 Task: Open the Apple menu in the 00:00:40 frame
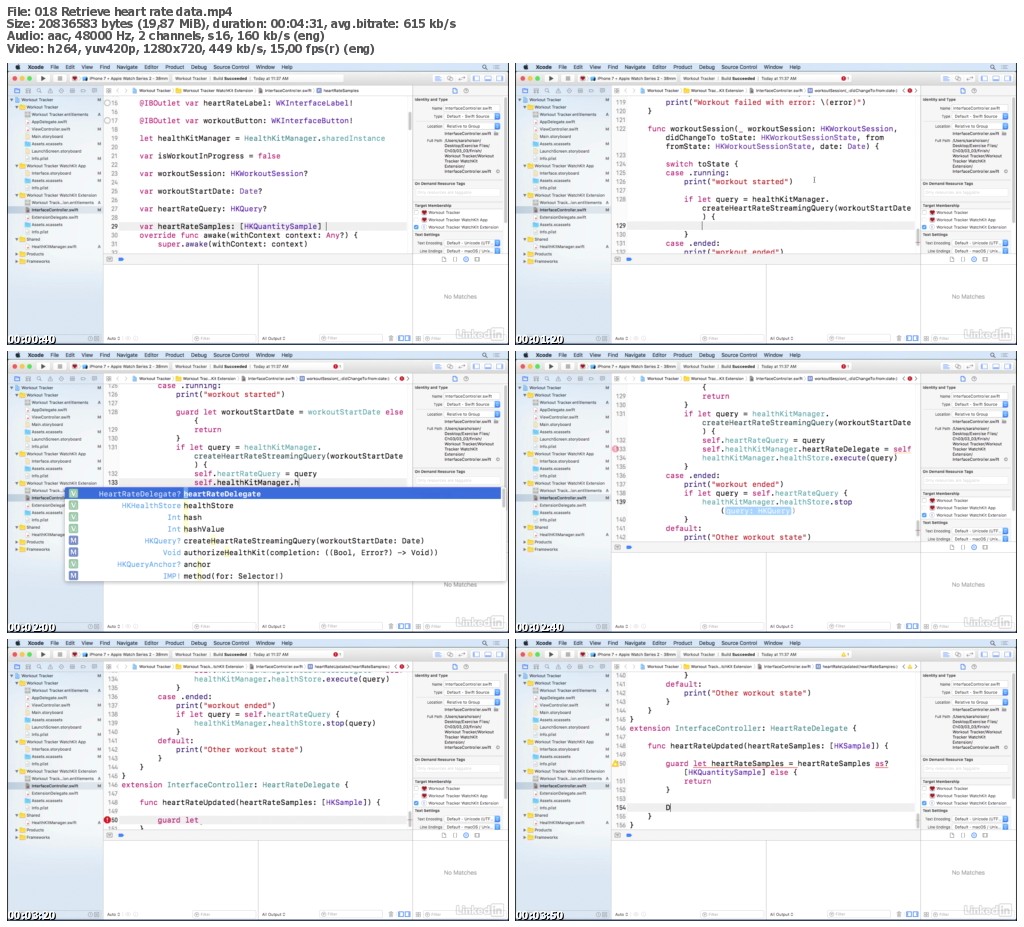pos(18,67)
